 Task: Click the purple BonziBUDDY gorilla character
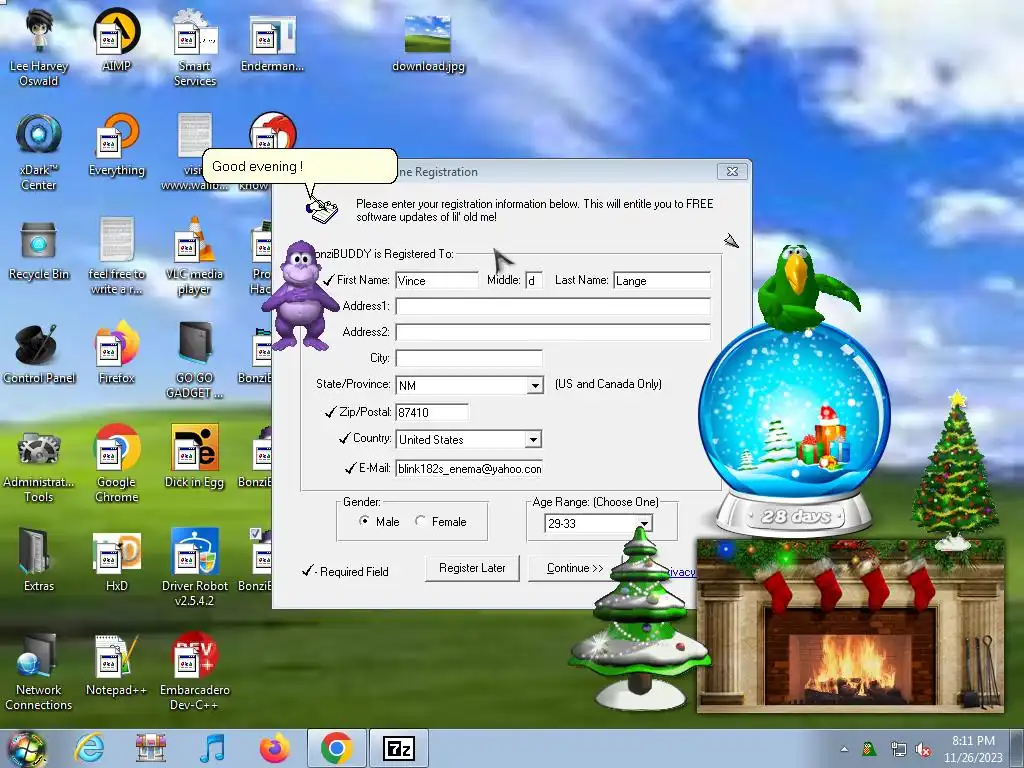pyautogui.click(x=299, y=295)
